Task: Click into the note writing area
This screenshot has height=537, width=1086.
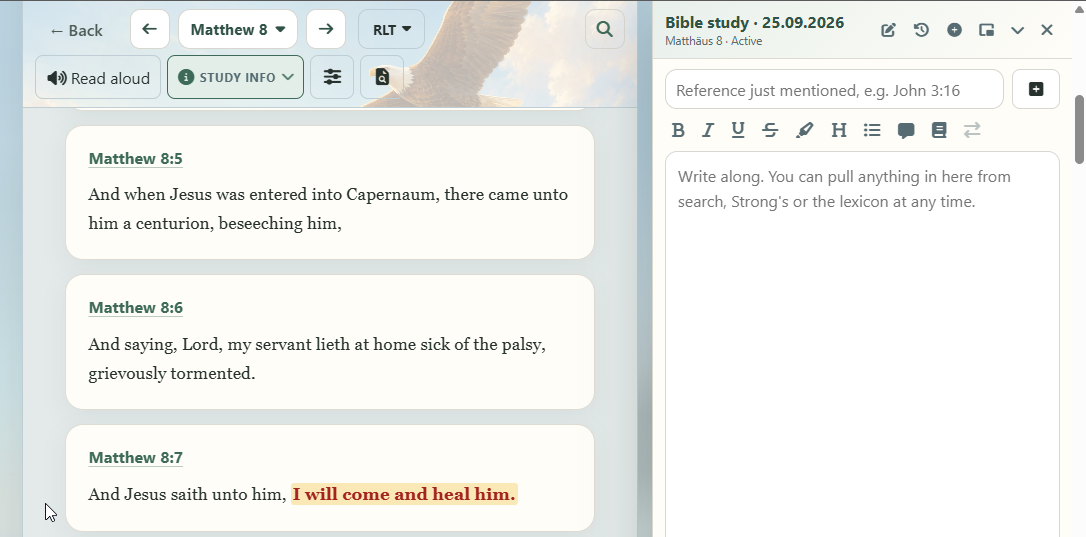Action: point(862,344)
